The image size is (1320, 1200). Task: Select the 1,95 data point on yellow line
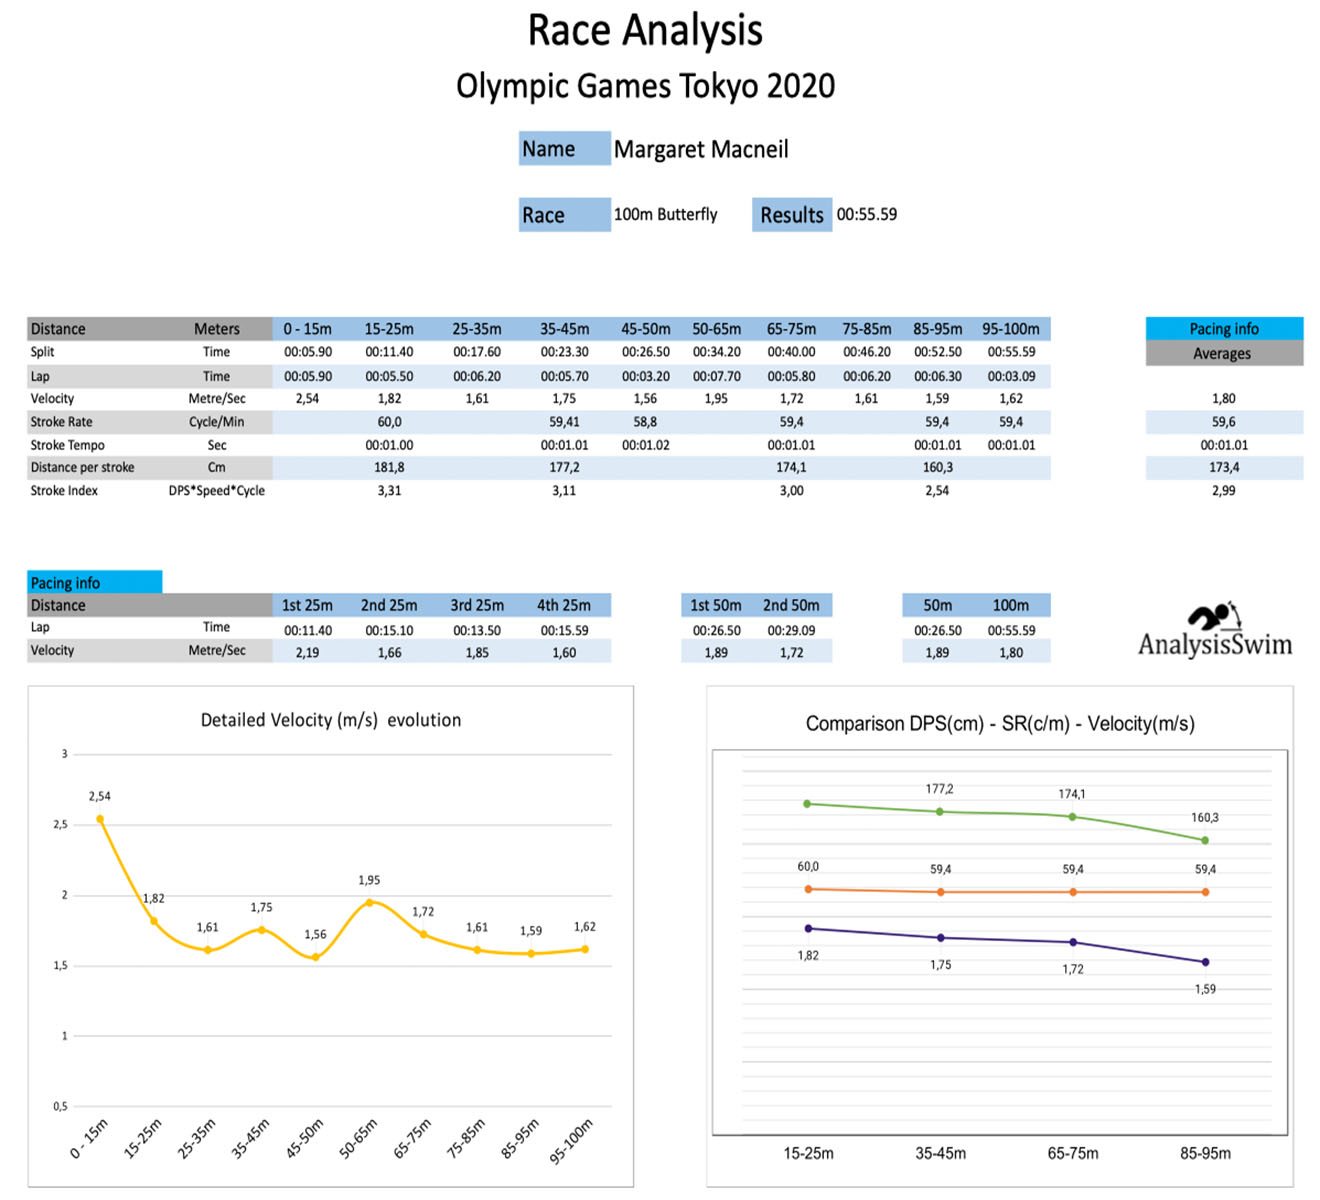(x=369, y=902)
